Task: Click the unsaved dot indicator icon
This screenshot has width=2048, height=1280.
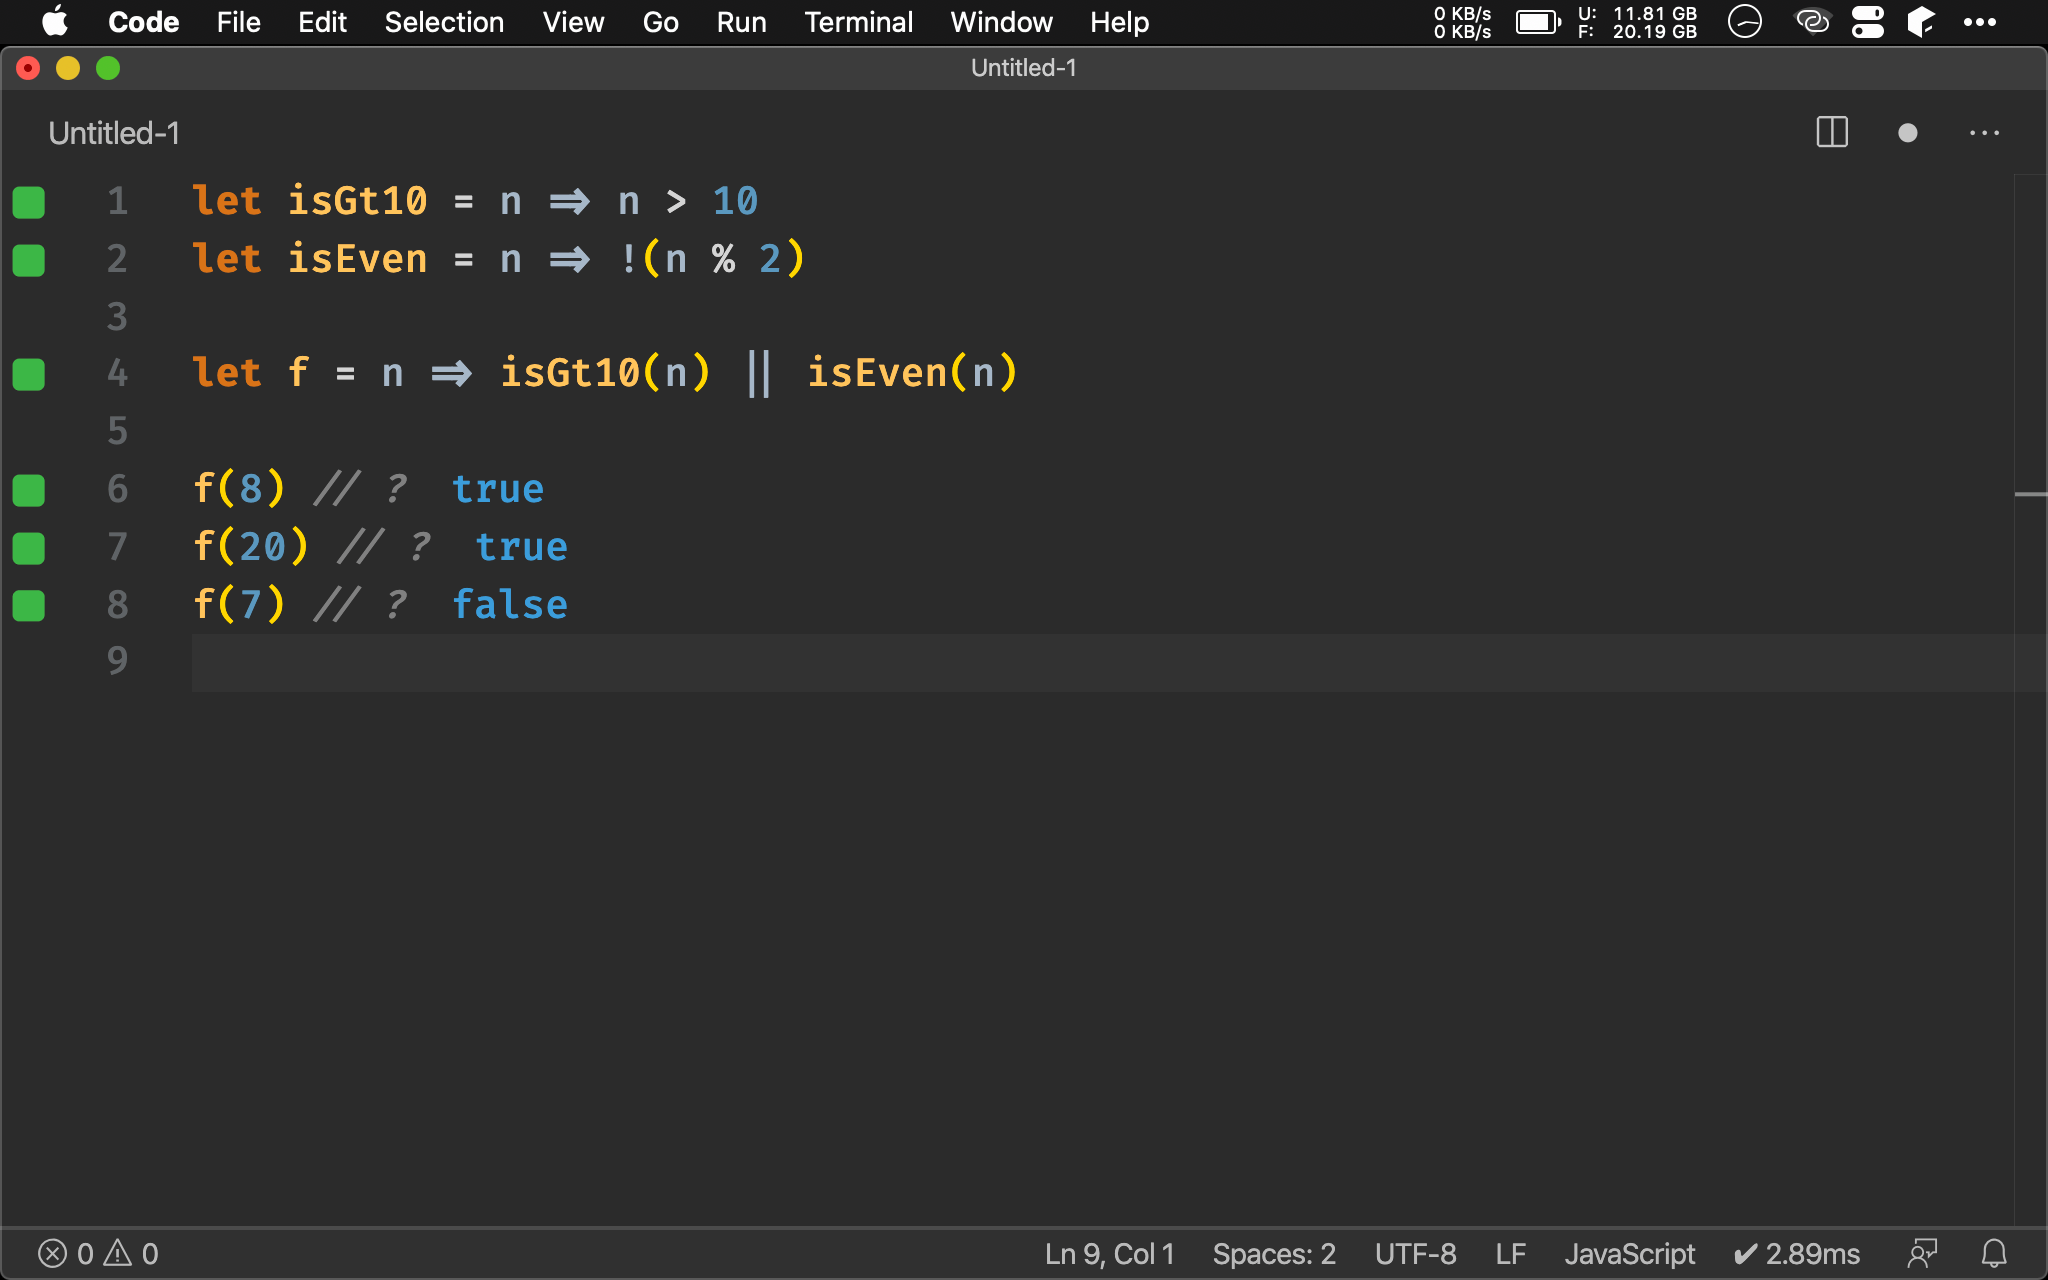Action: tap(1908, 133)
